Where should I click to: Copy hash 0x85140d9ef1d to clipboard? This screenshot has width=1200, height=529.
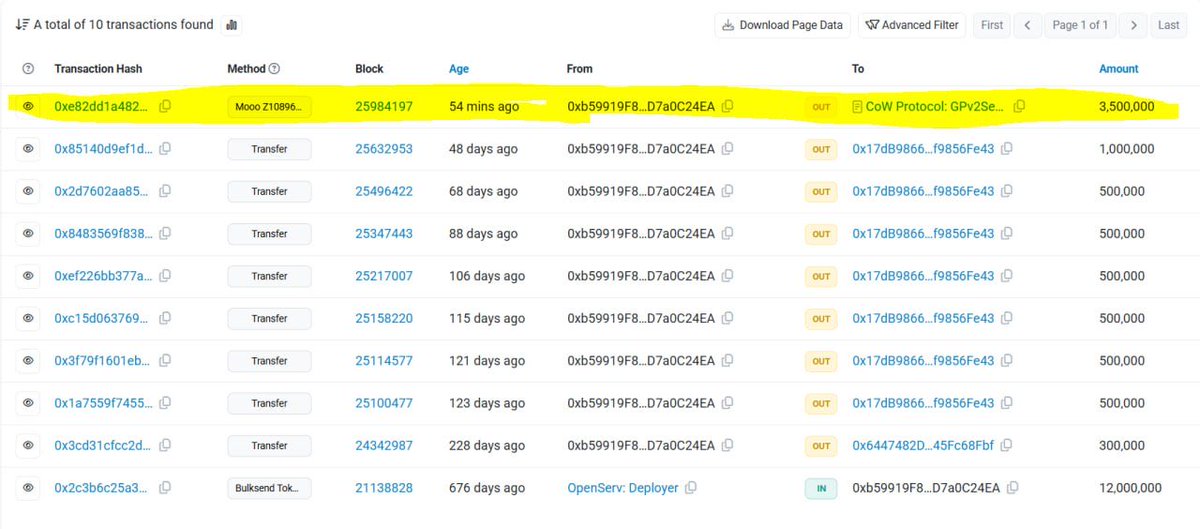pos(165,149)
